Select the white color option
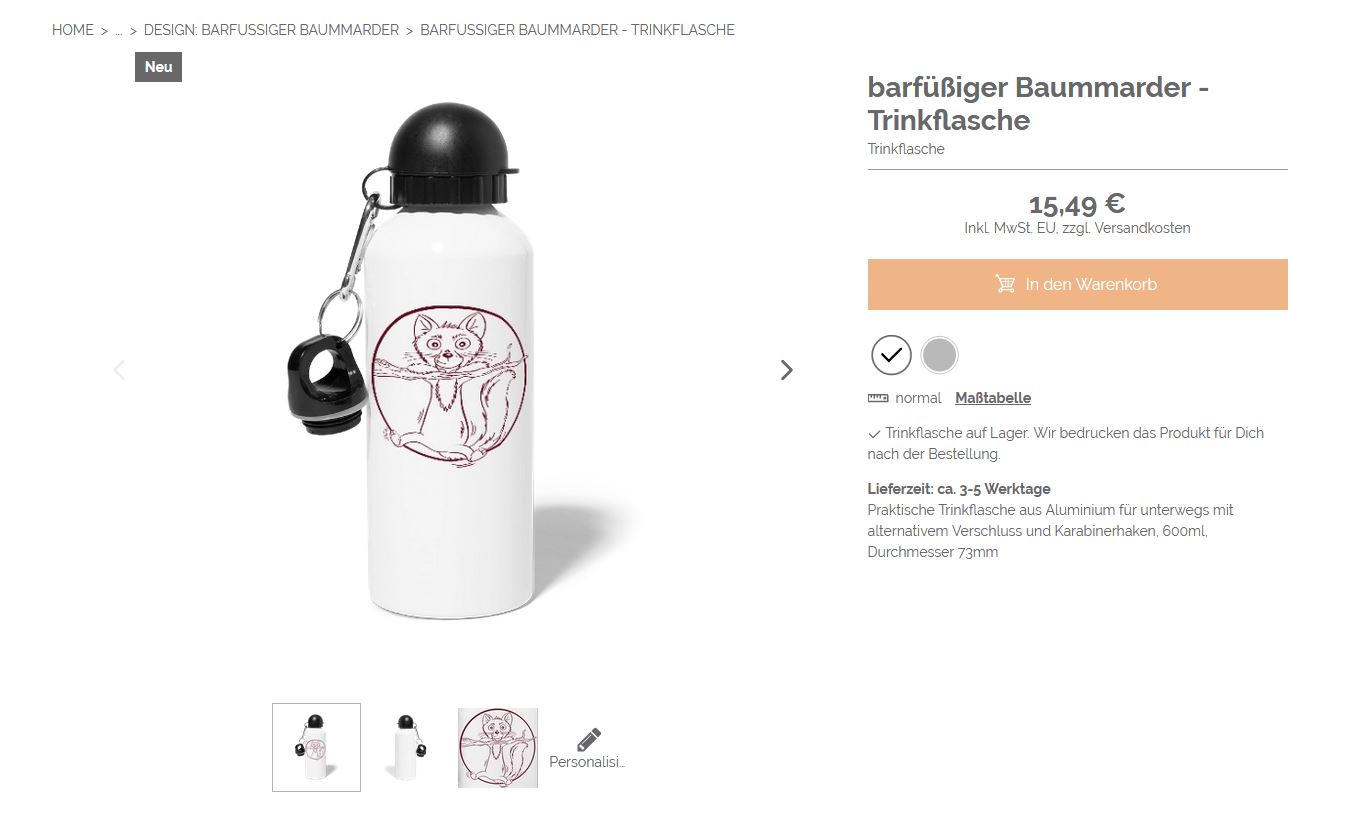 [x=891, y=354]
